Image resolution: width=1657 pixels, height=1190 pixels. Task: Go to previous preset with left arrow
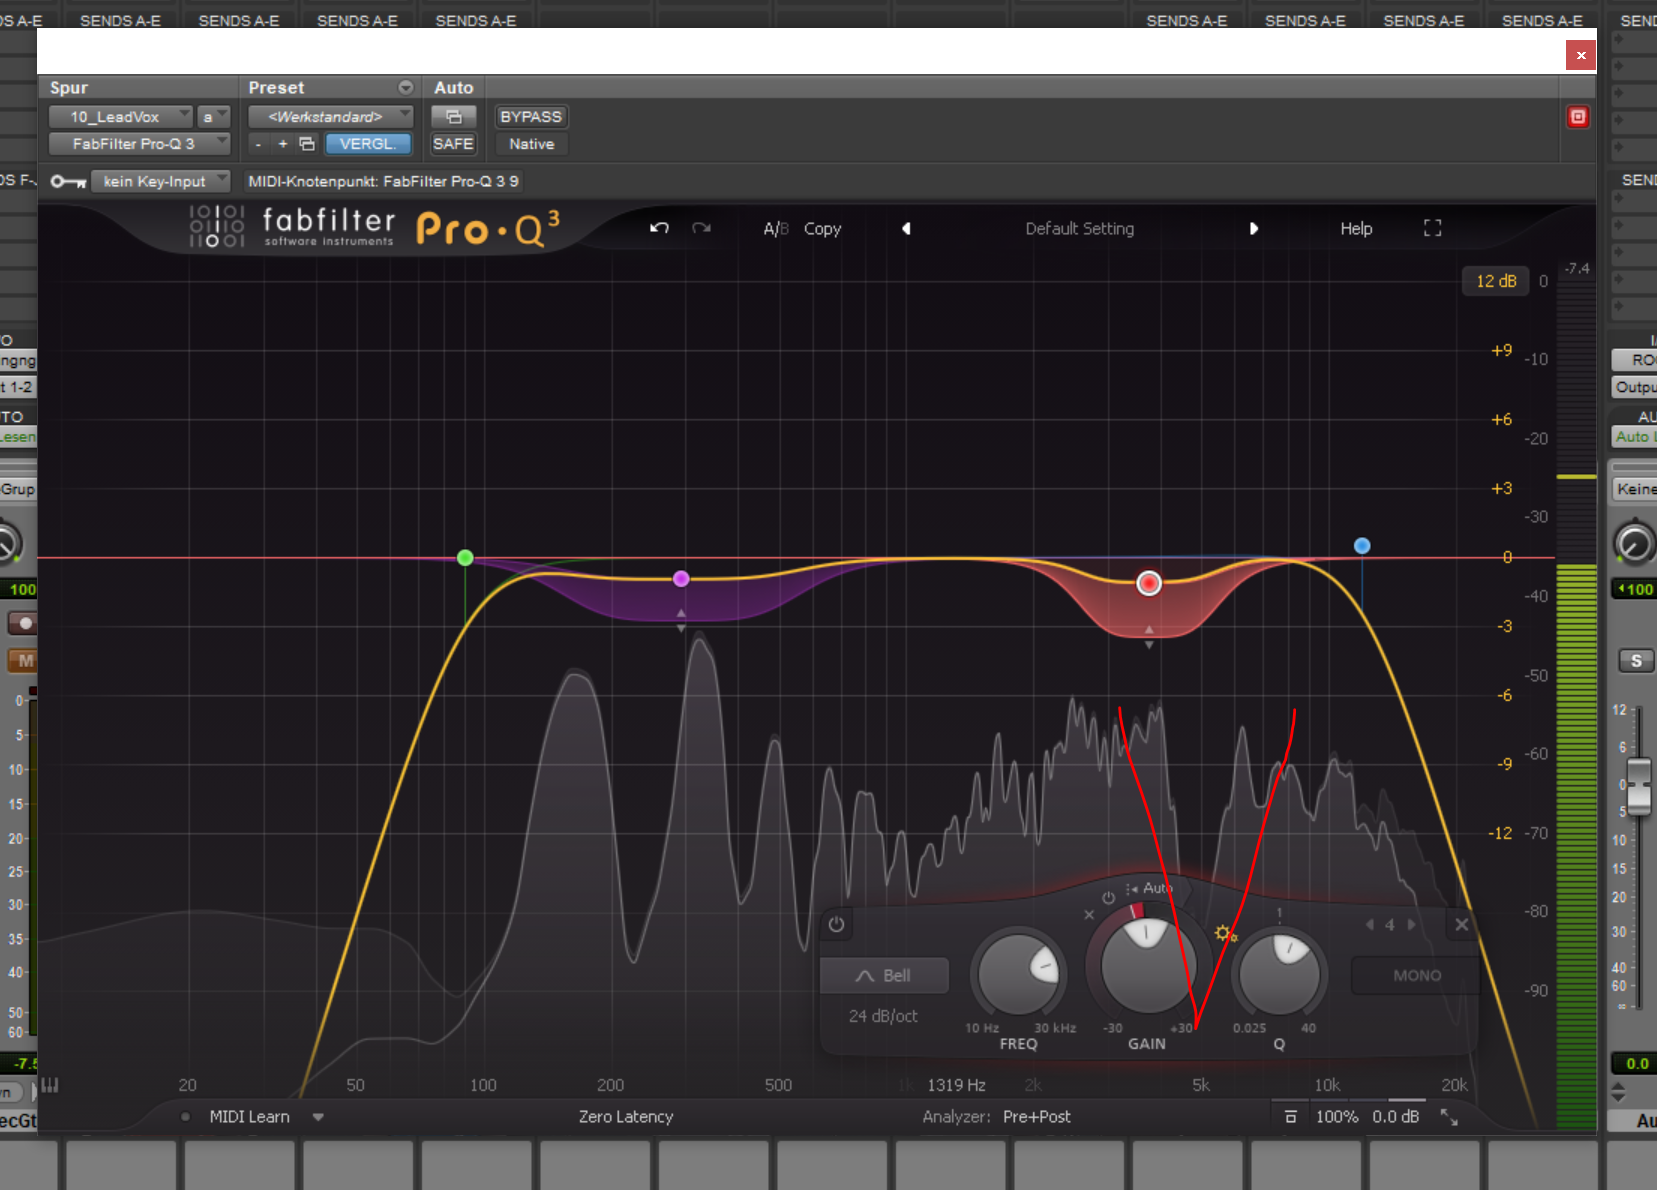pos(906,228)
